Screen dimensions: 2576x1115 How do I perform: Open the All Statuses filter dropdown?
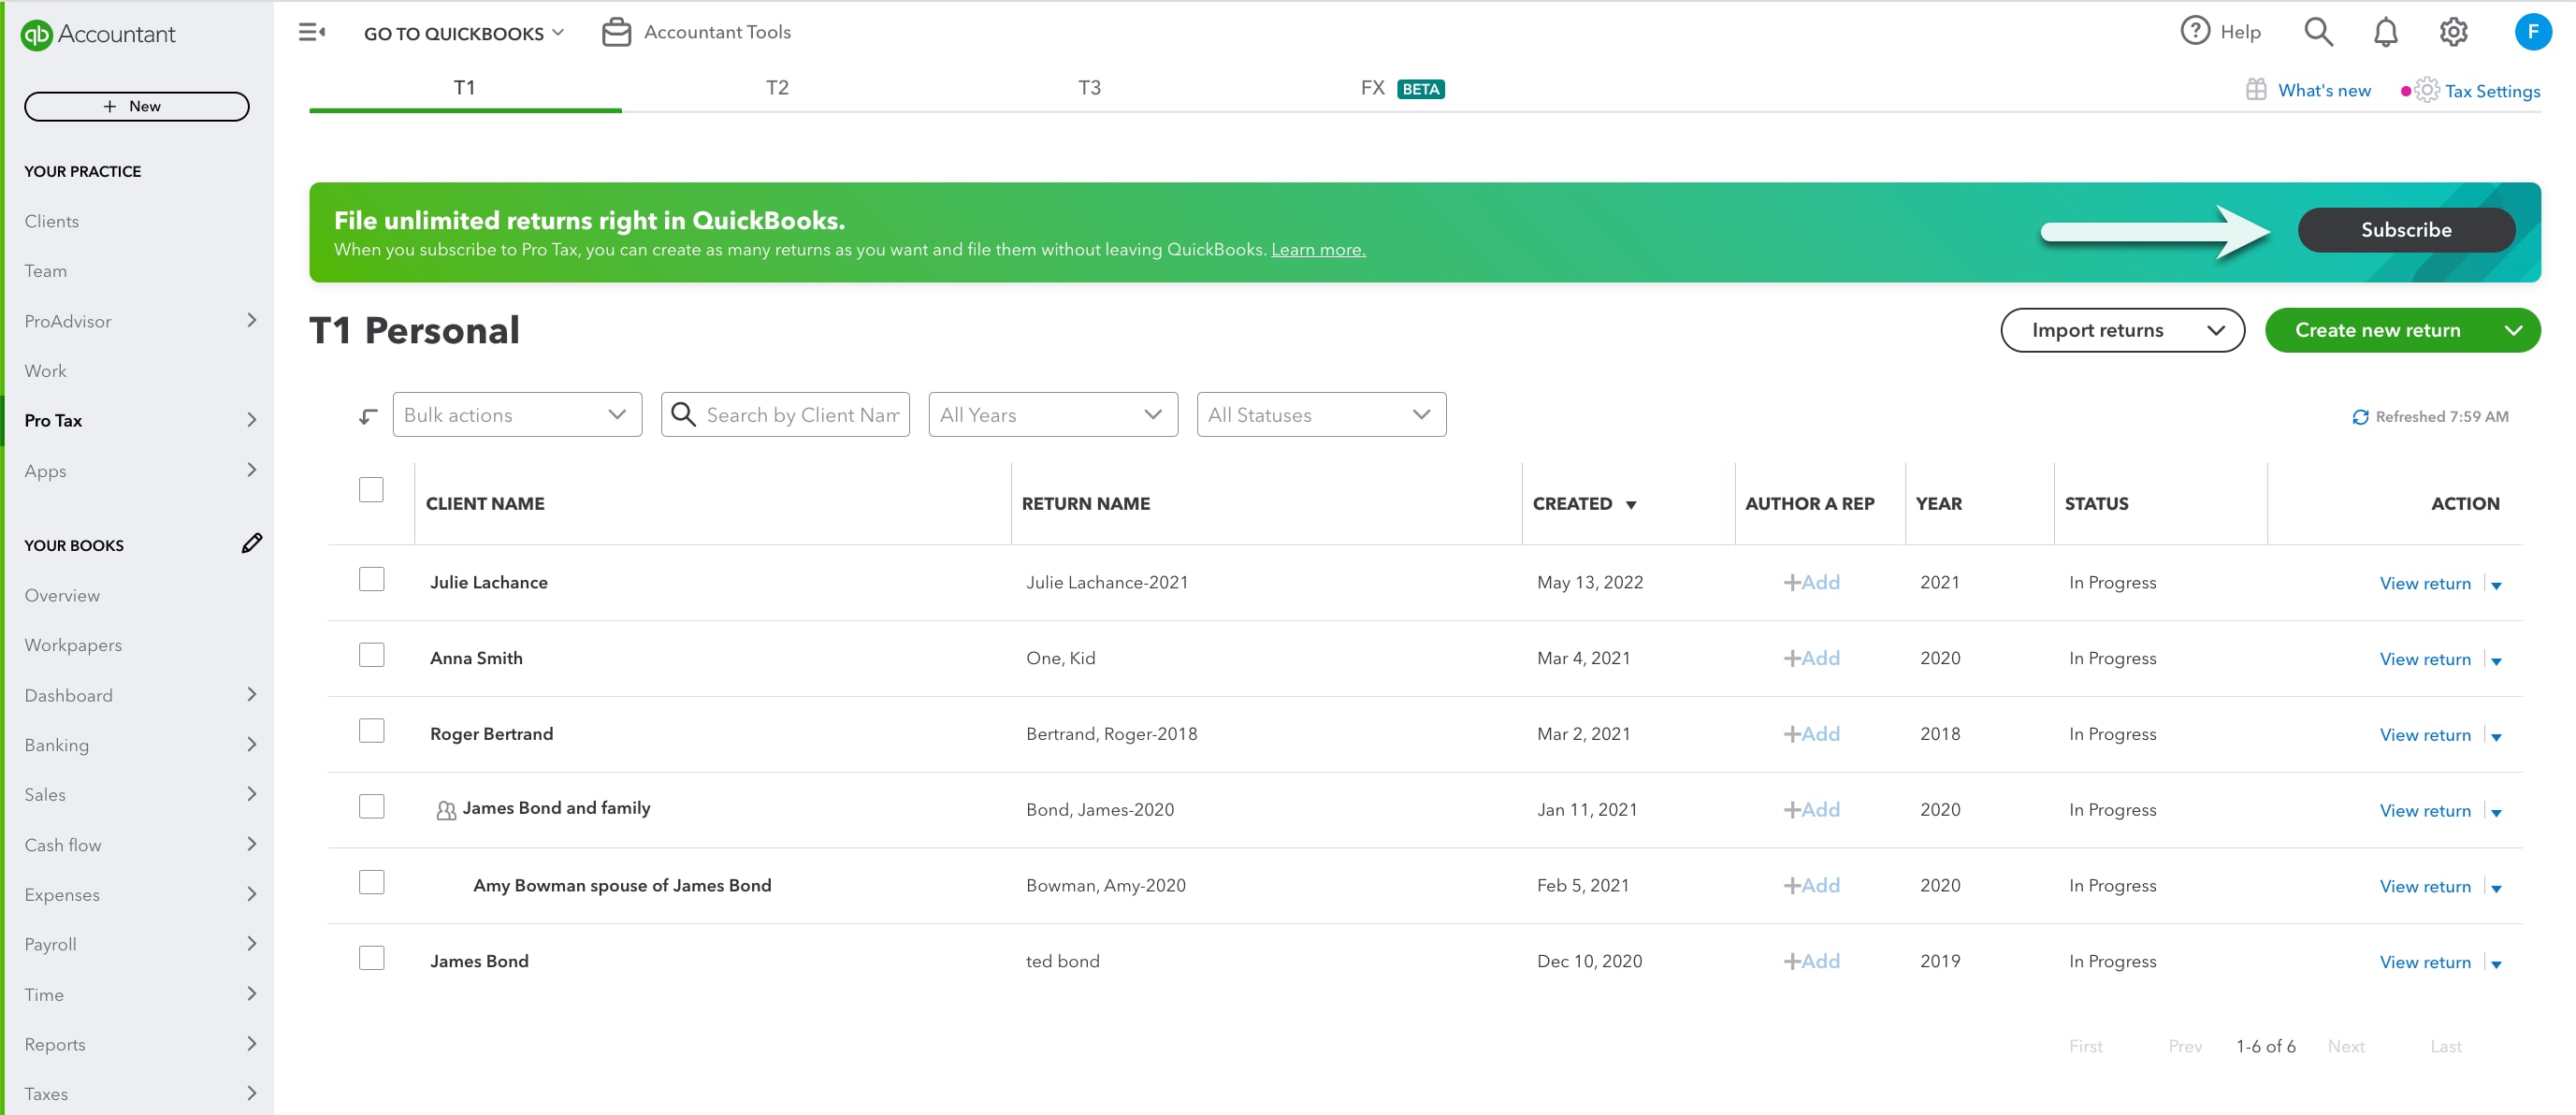click(x=1321, y=414)
